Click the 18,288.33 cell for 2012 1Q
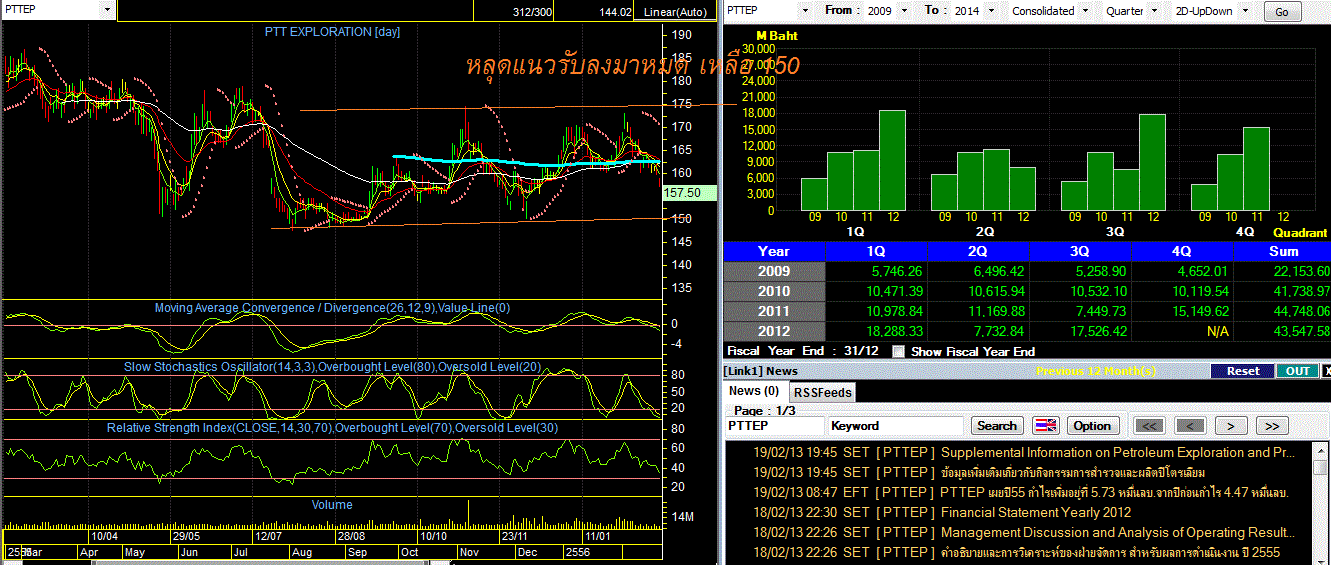 click(x=877, y=331)
